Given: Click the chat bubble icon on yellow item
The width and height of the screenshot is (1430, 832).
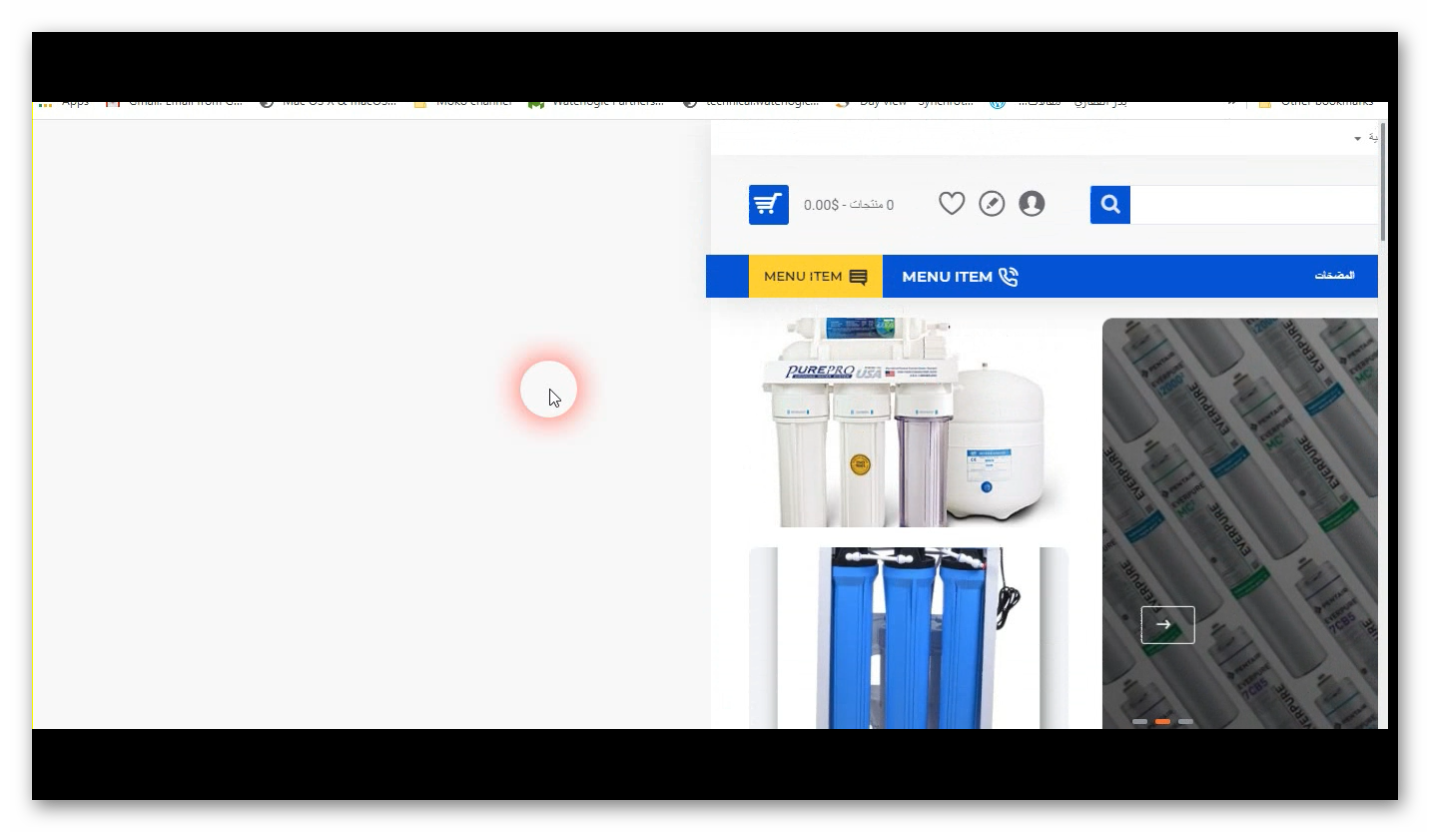Looking at the screenshot, I should [x=858, y=277].
